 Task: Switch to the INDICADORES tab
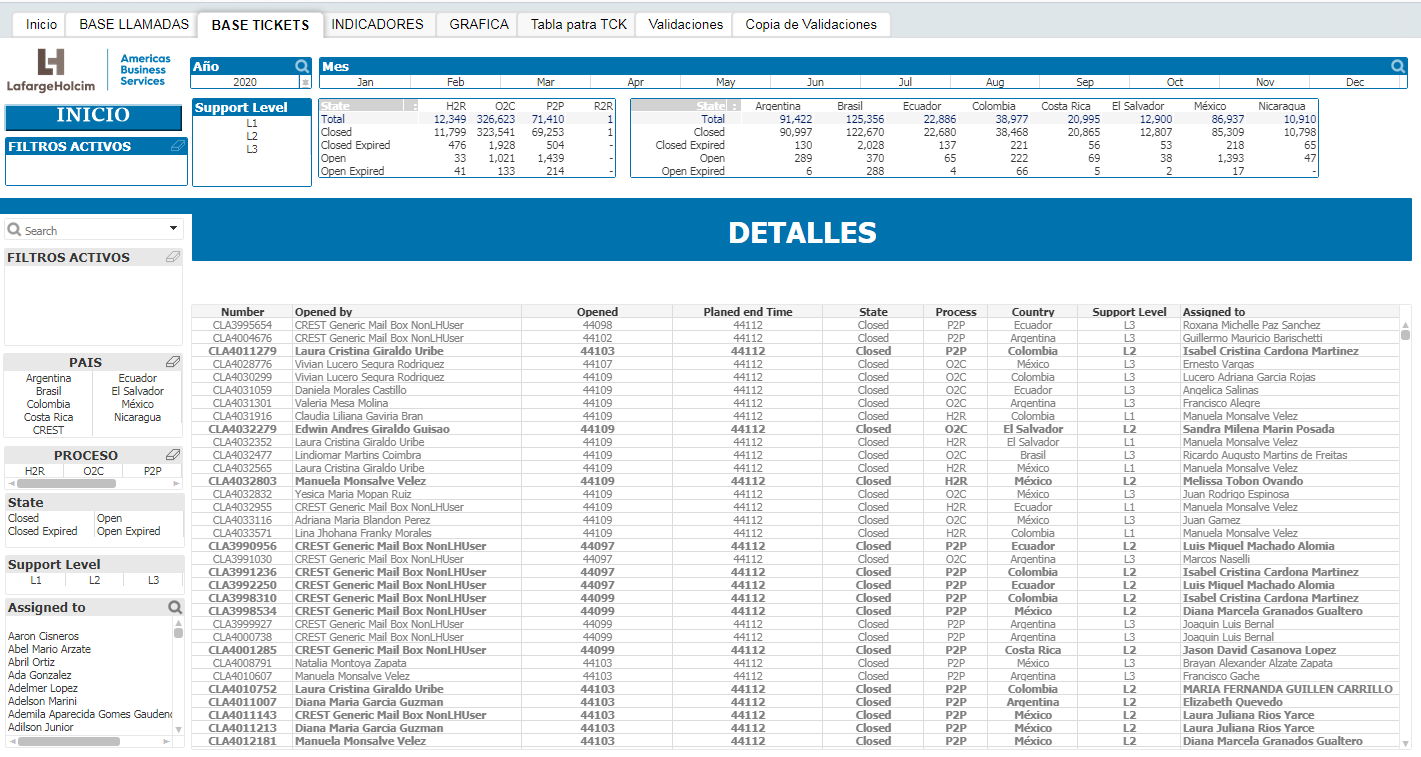click(378, 24)
